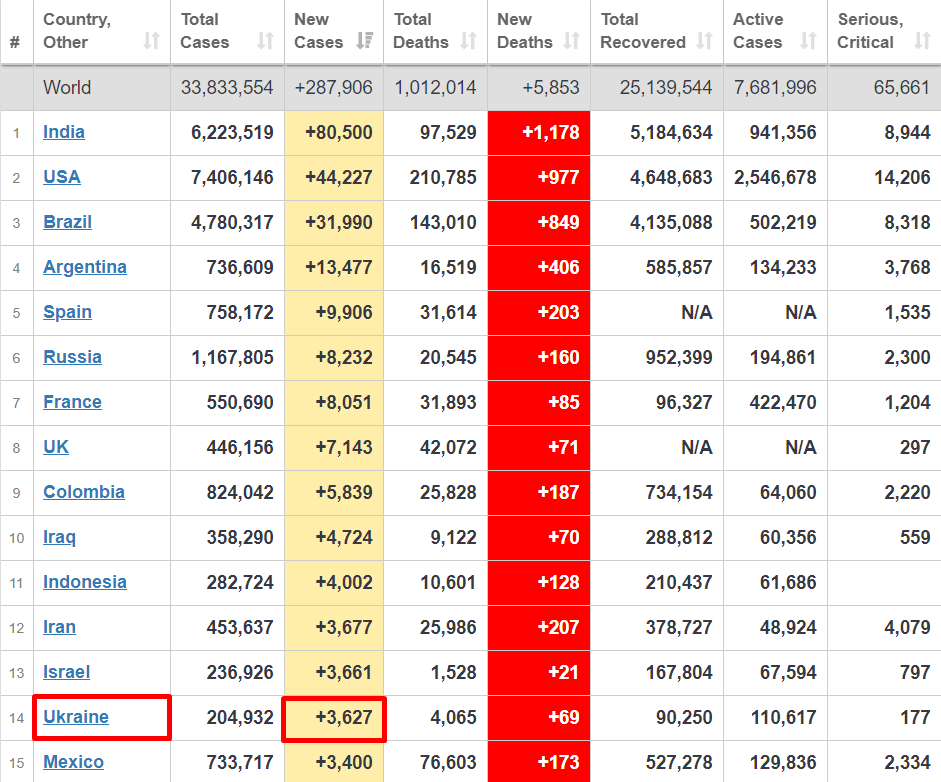Visit the Colombia country page
This screenshot has width=941, height=782.
(84, 492)
